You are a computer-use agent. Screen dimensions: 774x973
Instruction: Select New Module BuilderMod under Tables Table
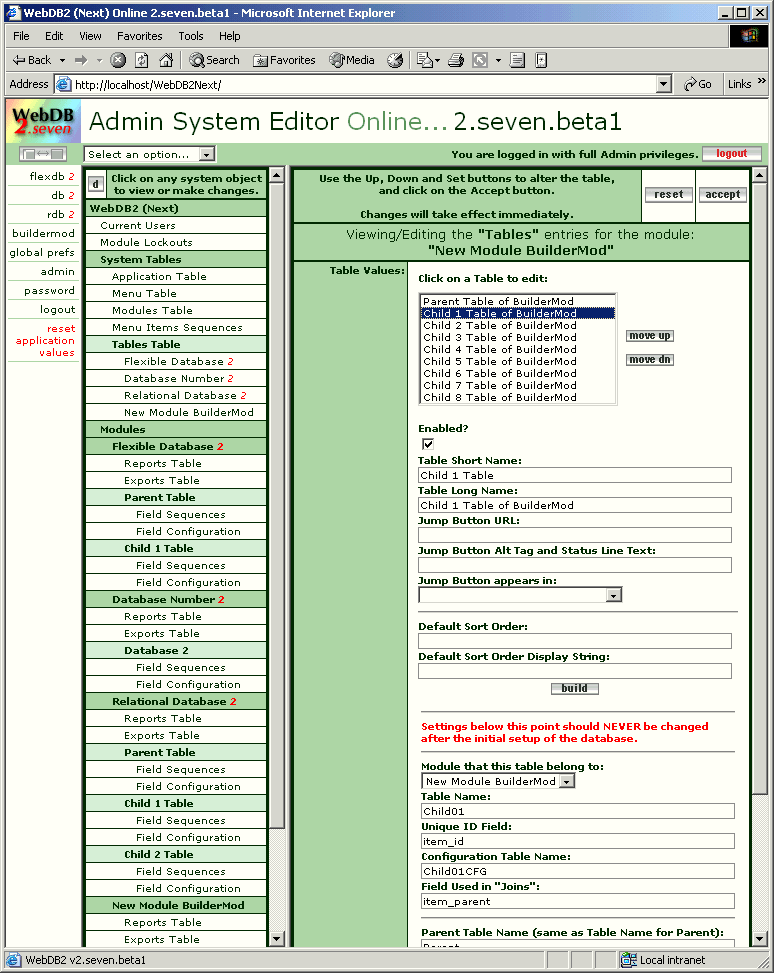point(176,412)
